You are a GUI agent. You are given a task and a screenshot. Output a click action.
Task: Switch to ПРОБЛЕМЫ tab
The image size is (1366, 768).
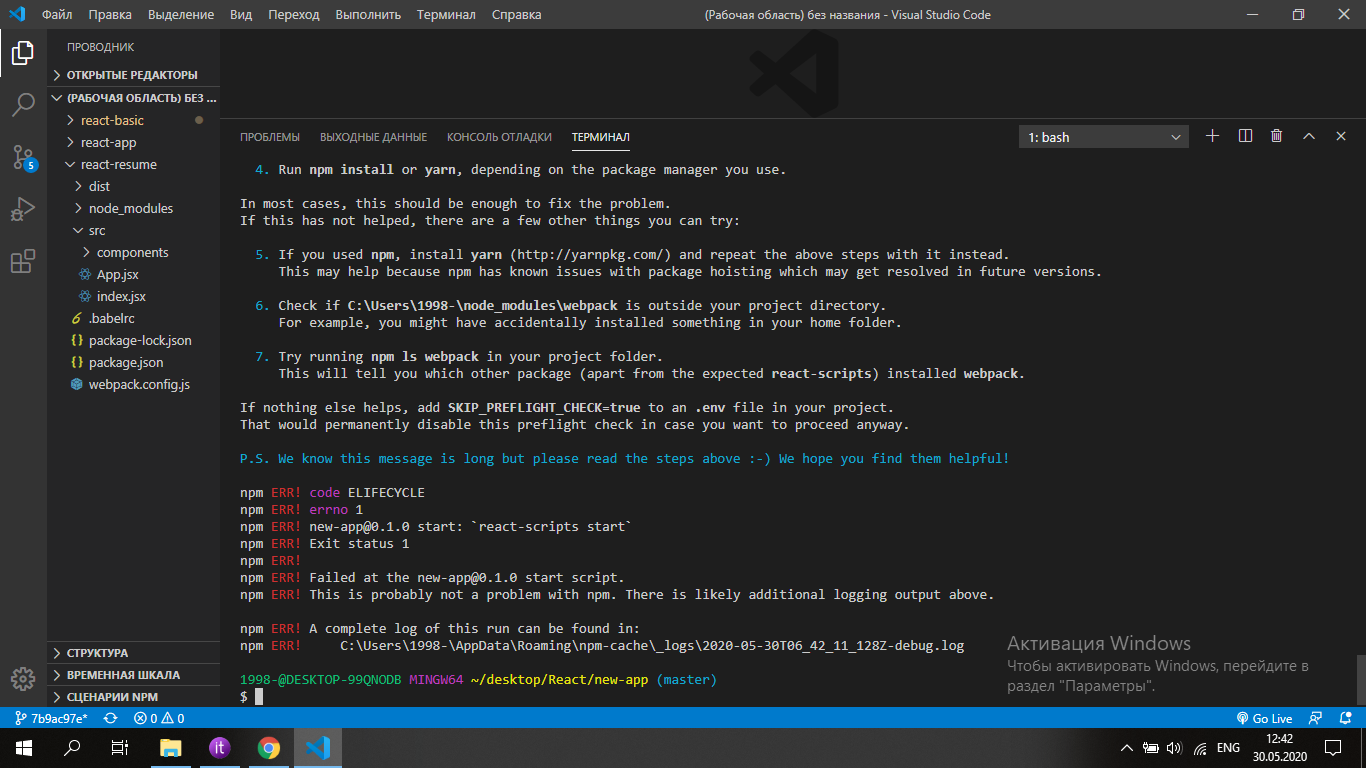click(x=269, y=137)
